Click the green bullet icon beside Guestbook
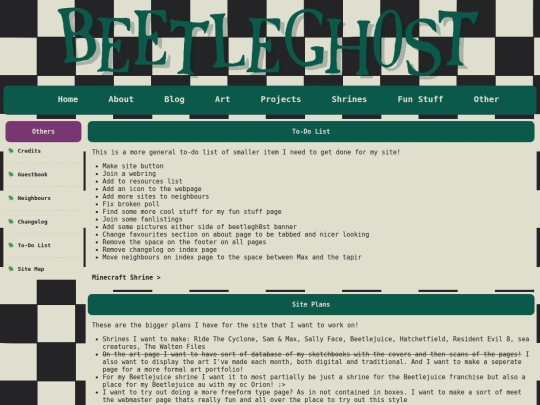The width and height of the screenshot is (540, 405). [x=11, y=174]
